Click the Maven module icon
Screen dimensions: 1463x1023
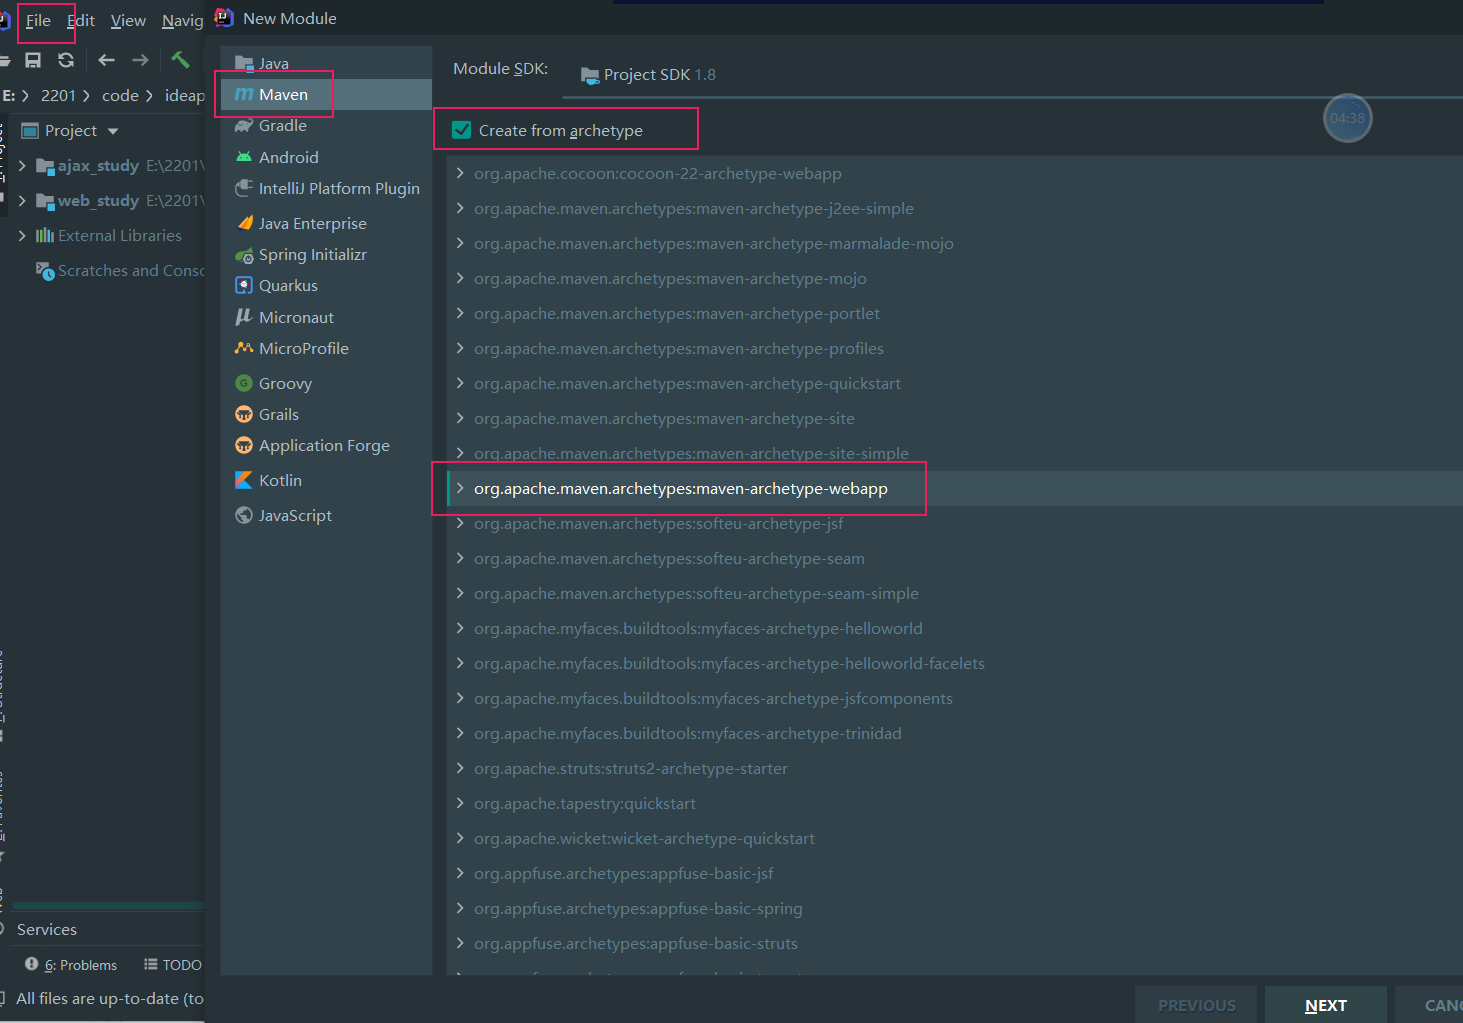click(244, 94)
